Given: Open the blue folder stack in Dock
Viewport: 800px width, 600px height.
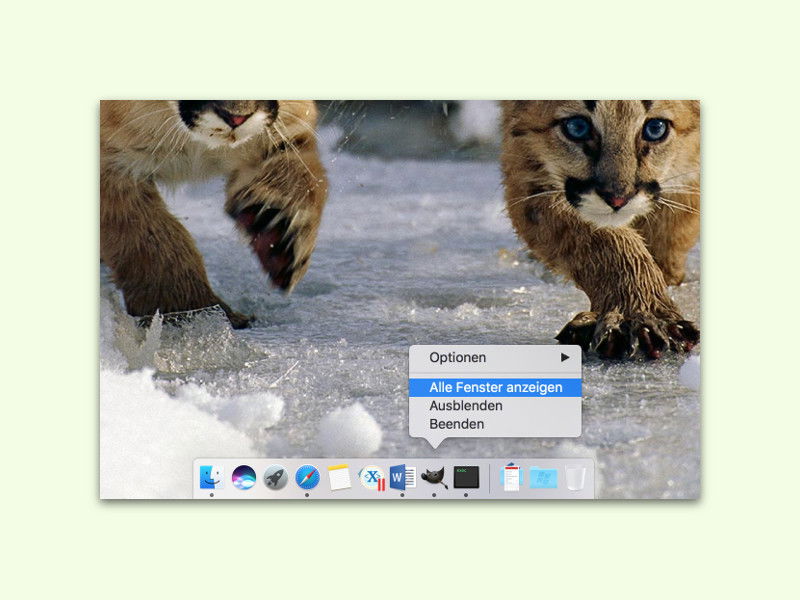Looking at the screenshot, I should click(543, 478).
